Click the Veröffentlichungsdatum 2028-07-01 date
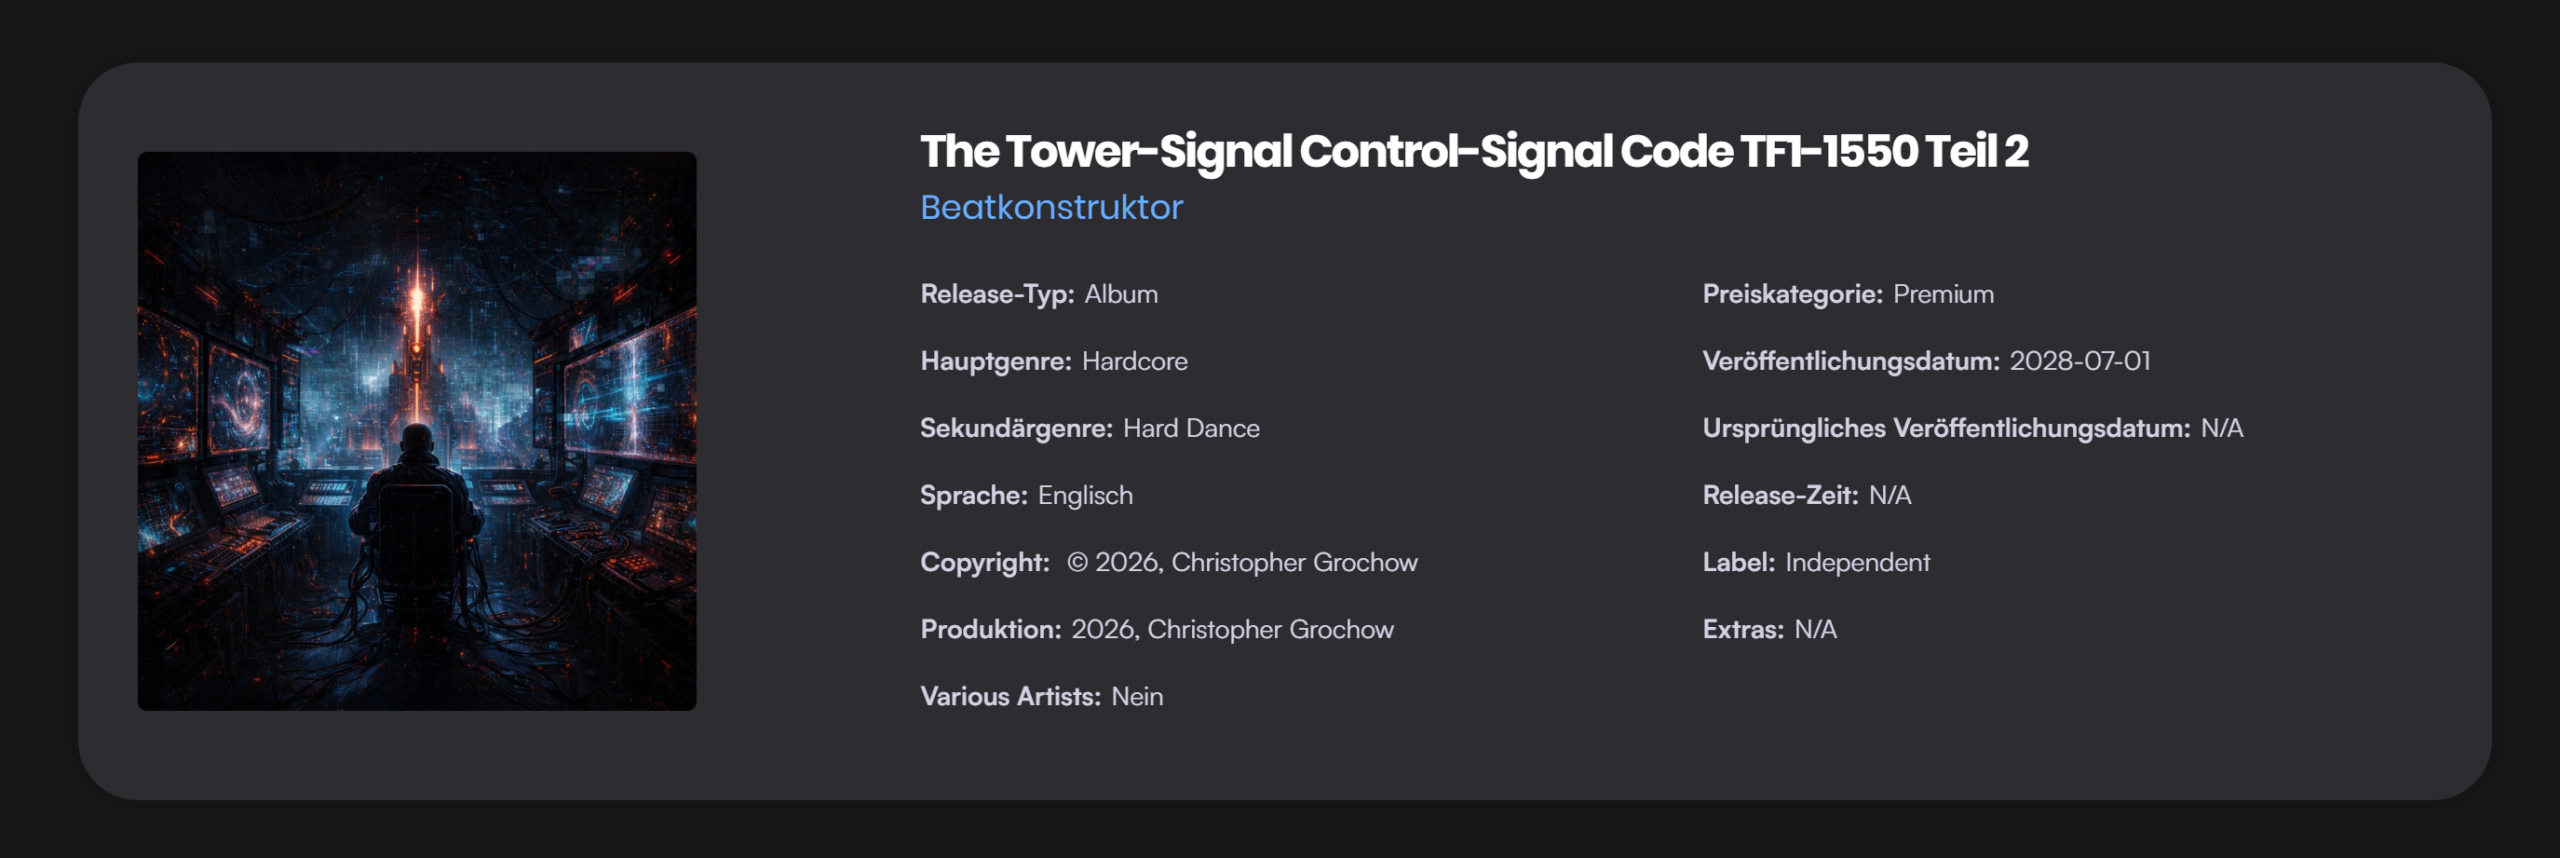Viewport: 2560px width, 858px height. coord(2080,361)
